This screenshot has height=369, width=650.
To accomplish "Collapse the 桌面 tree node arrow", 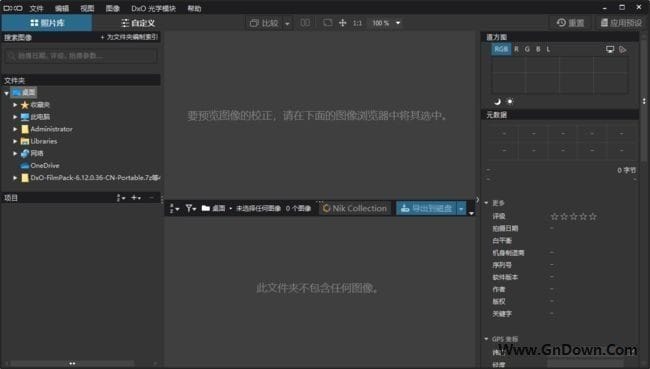I will [6, 93].
